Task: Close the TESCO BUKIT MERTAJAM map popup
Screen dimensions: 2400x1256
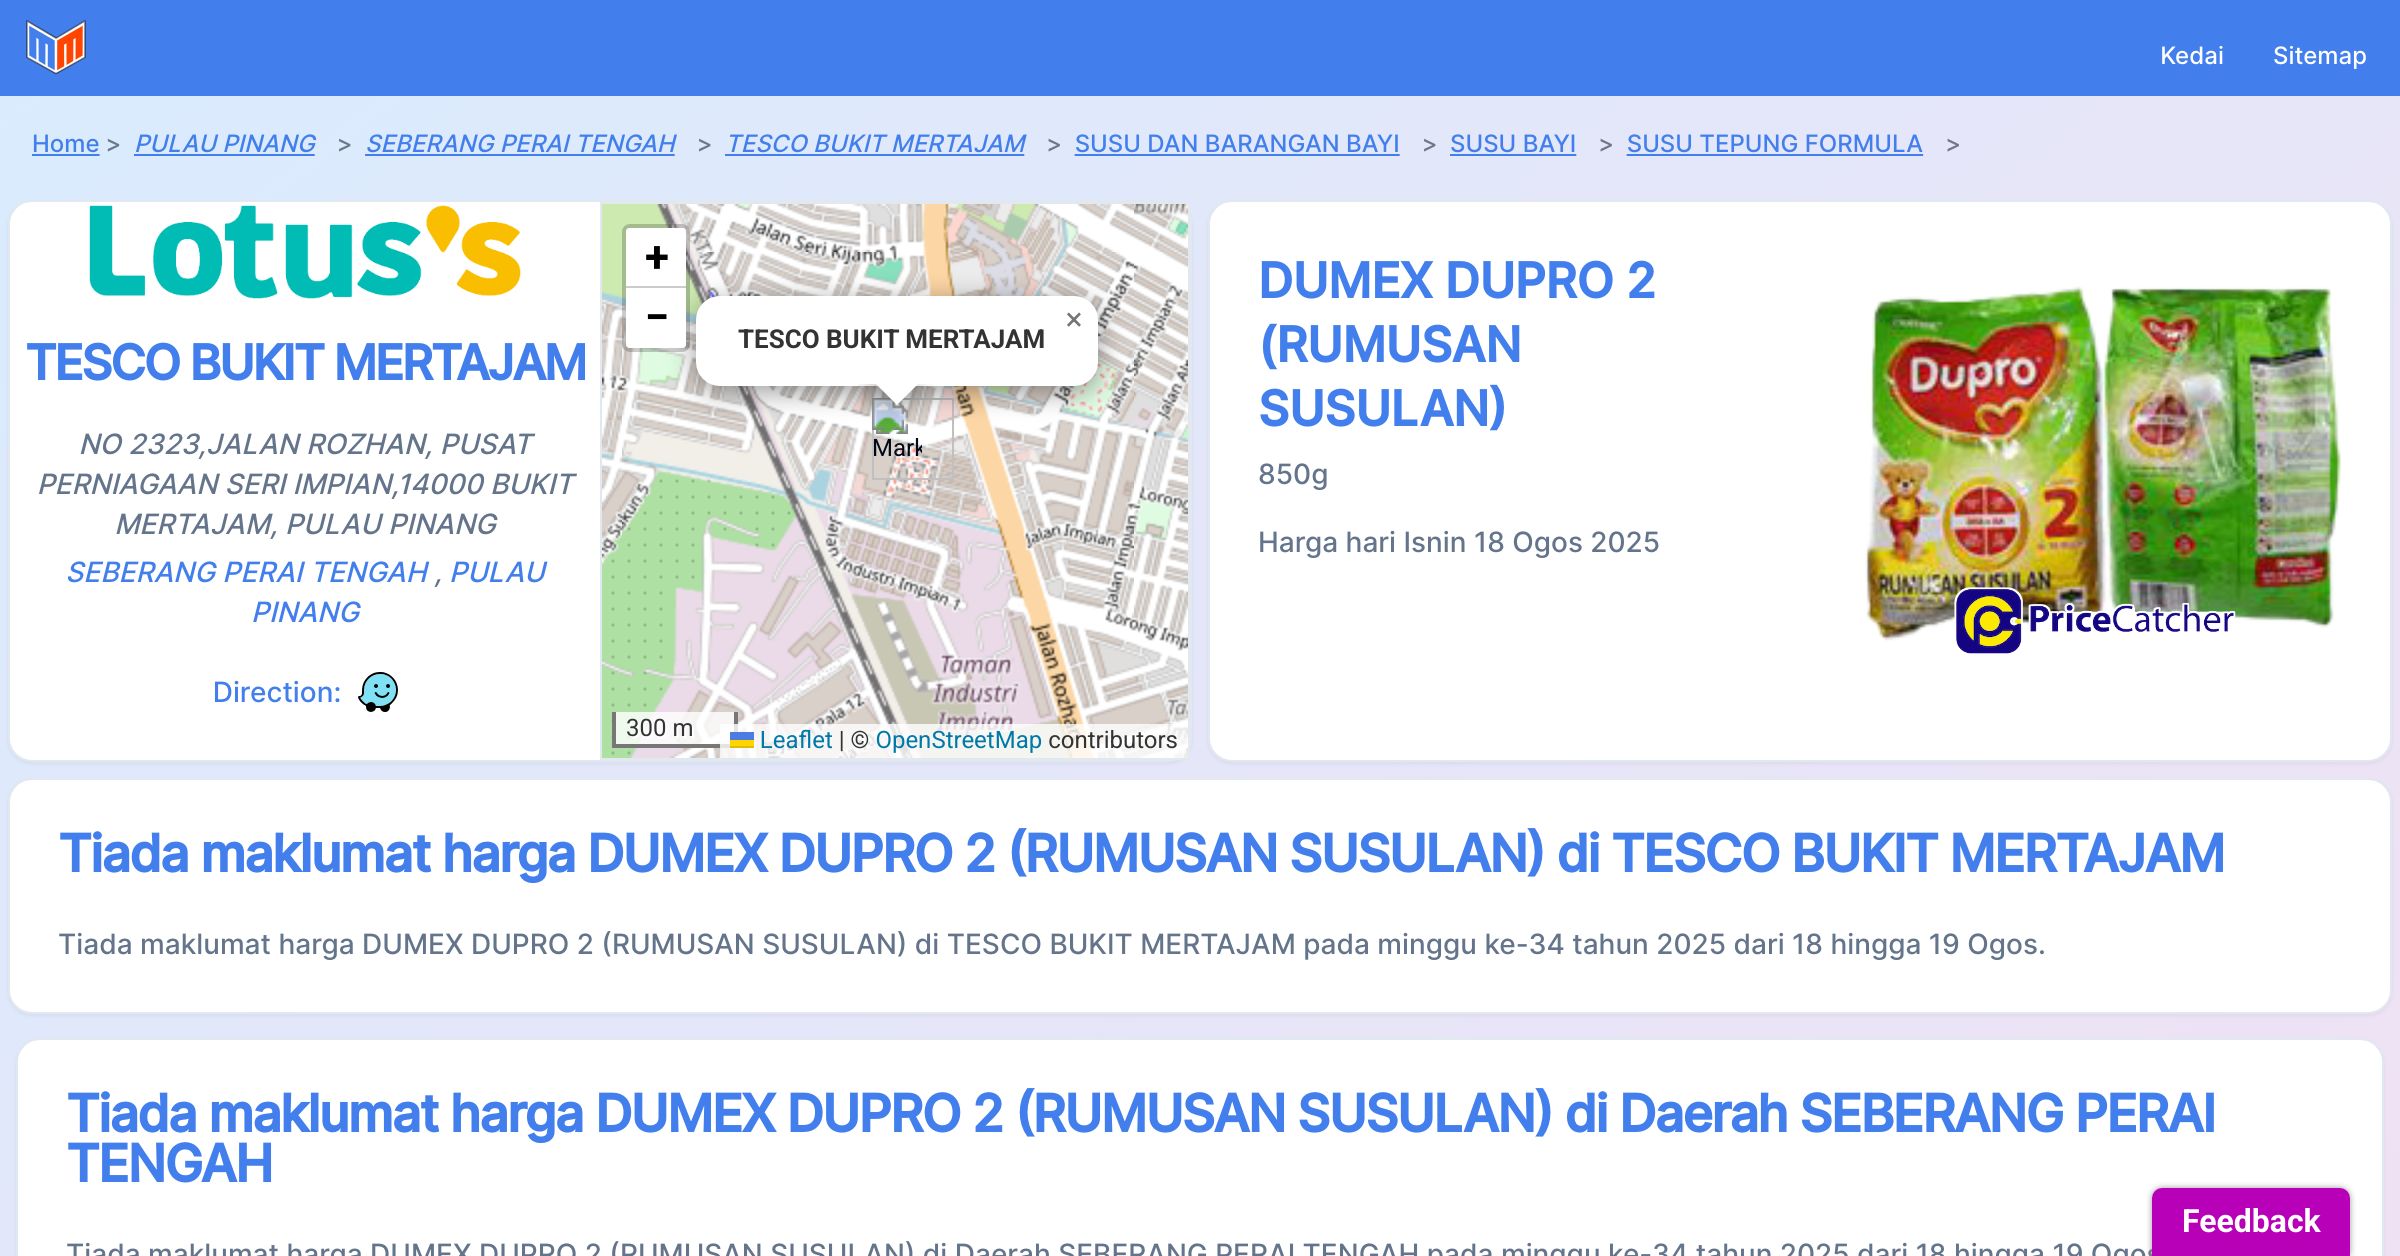Action: [1073, 320]
